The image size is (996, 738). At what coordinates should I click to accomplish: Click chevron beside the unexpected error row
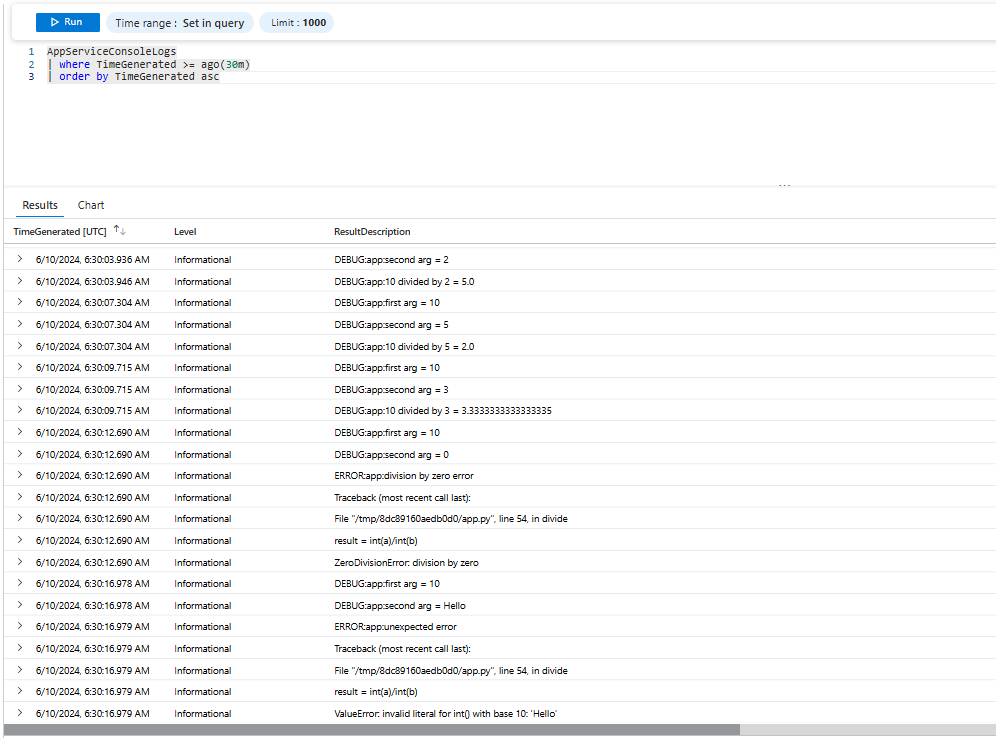click(x=20, y=627)
